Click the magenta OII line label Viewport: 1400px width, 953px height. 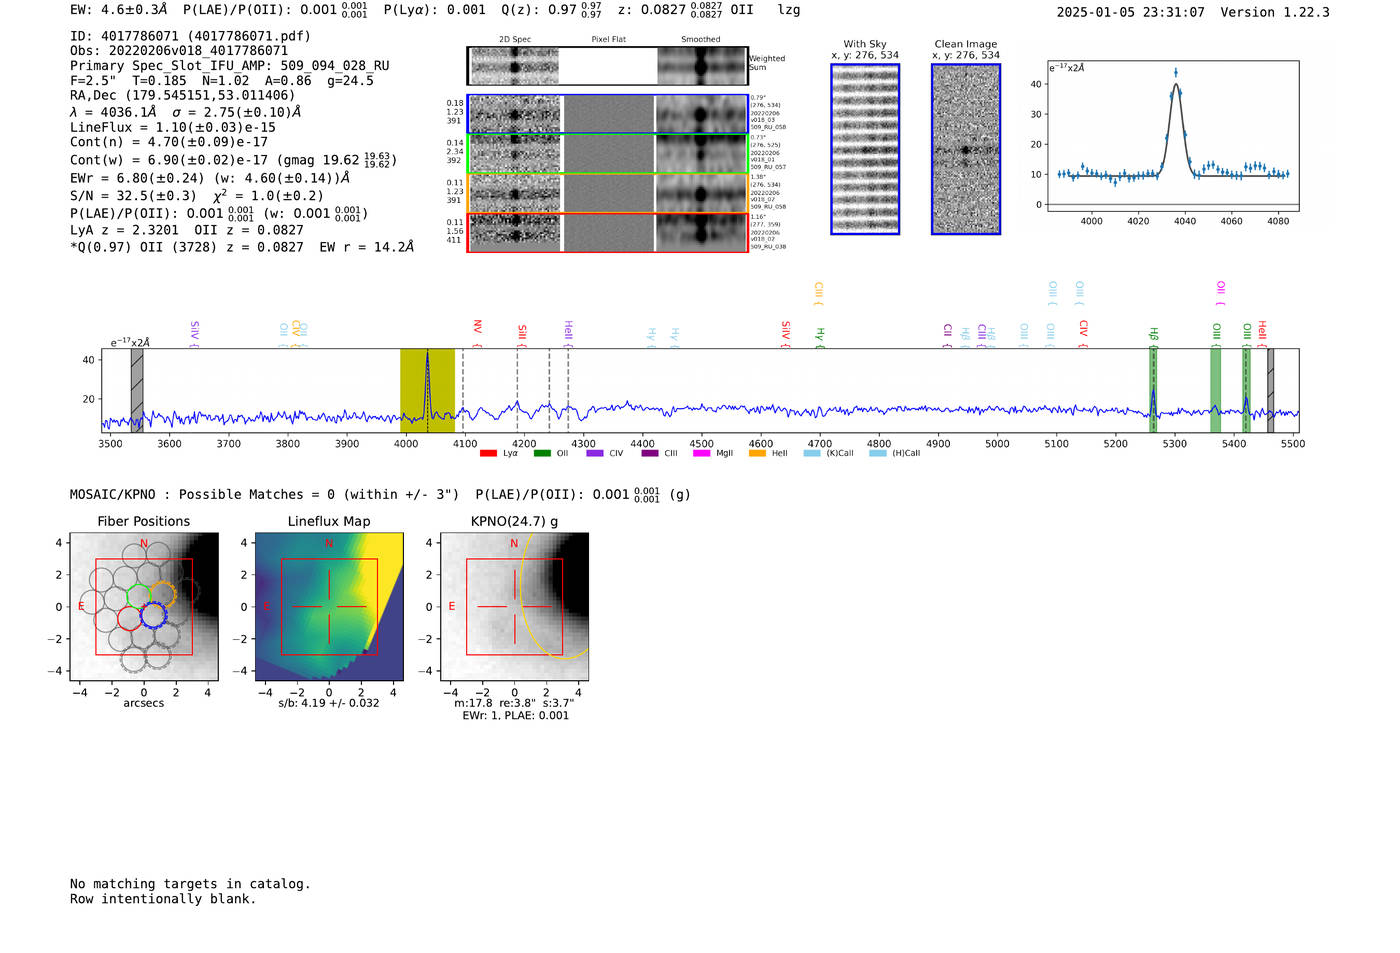click(x=1220, y=293)
